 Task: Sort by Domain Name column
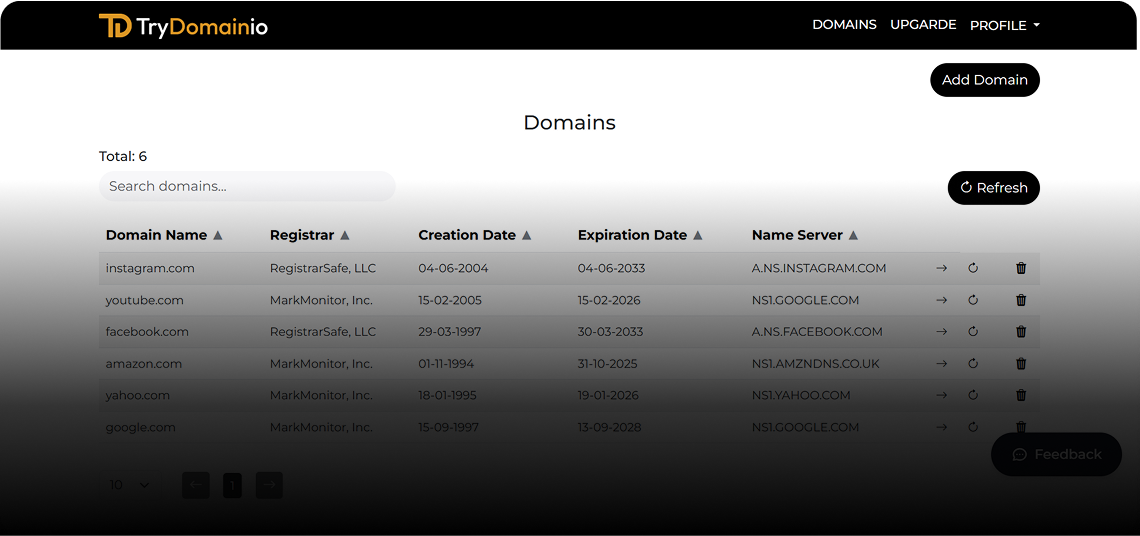coord(164,236)
